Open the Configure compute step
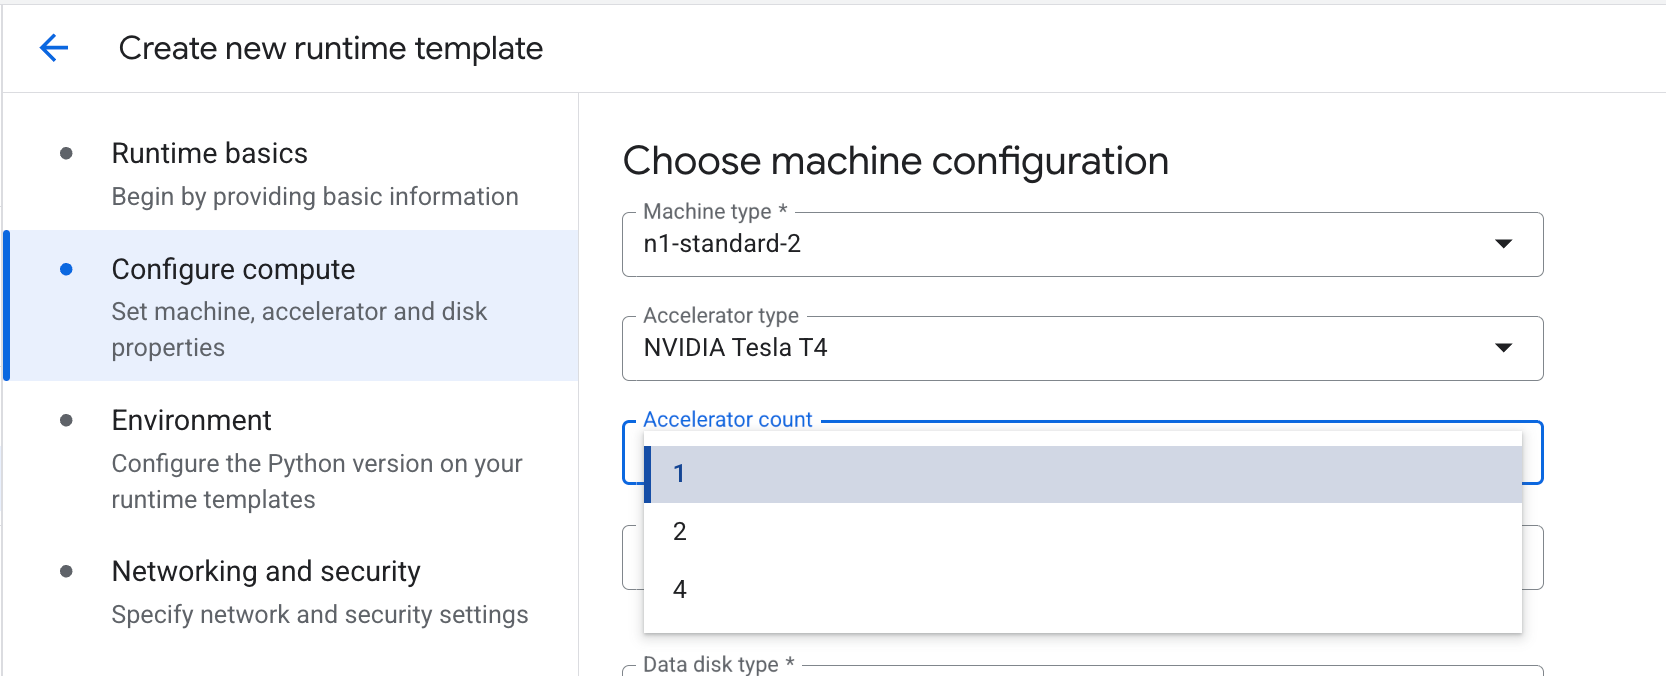This screenshot has width=1666, height=676. (x=233, y=269)
